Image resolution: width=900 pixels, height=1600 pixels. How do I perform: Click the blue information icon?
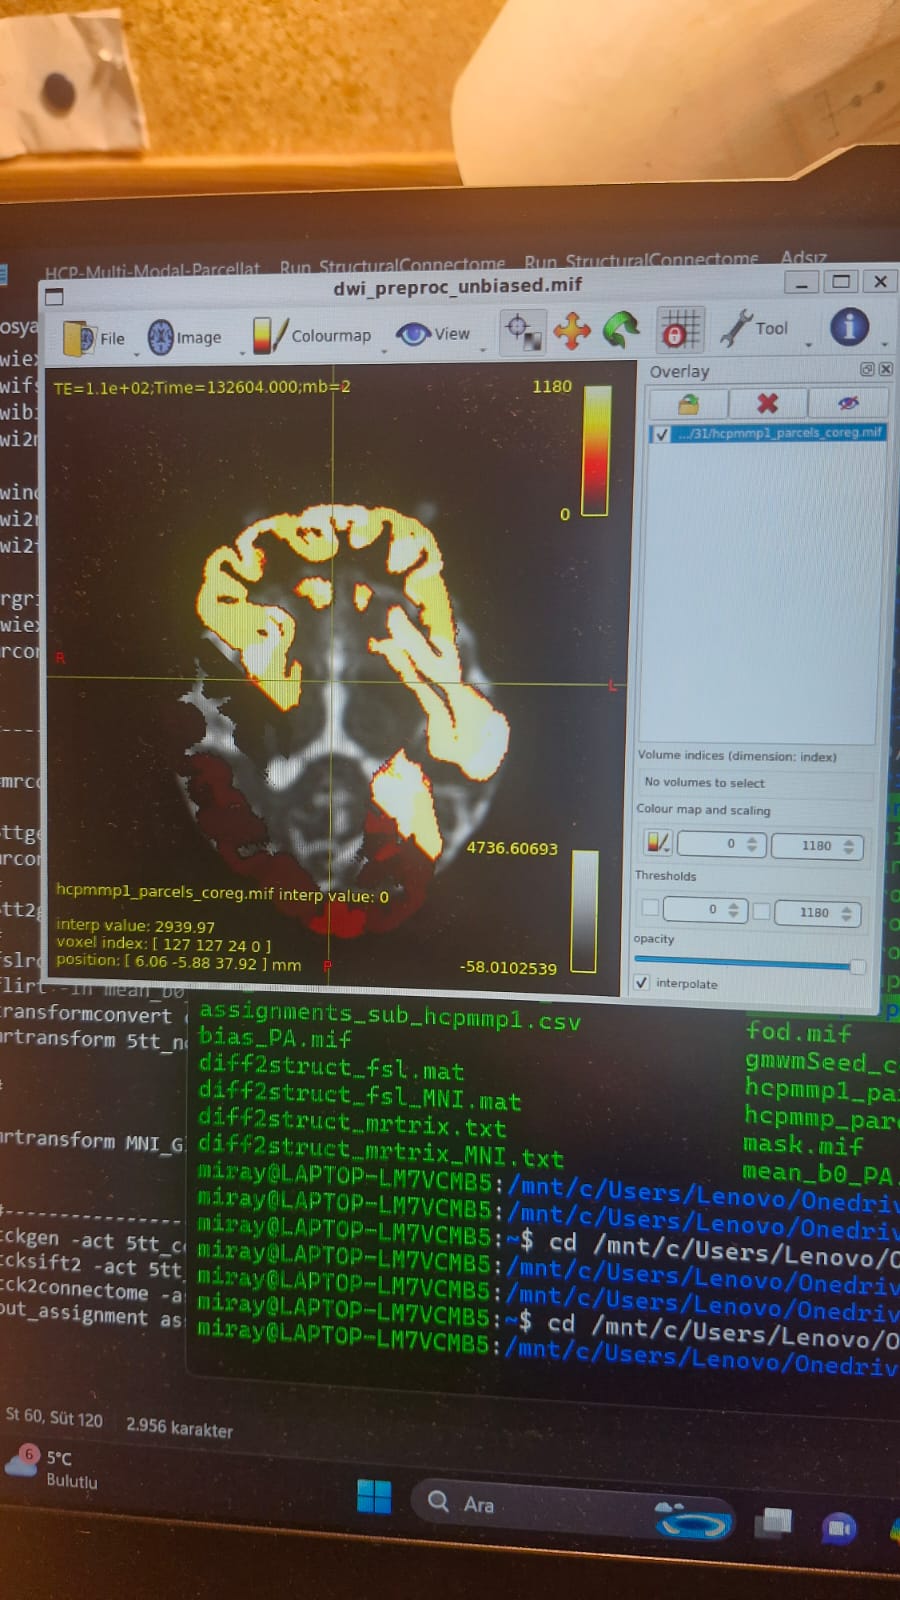(x=849, y=327)
